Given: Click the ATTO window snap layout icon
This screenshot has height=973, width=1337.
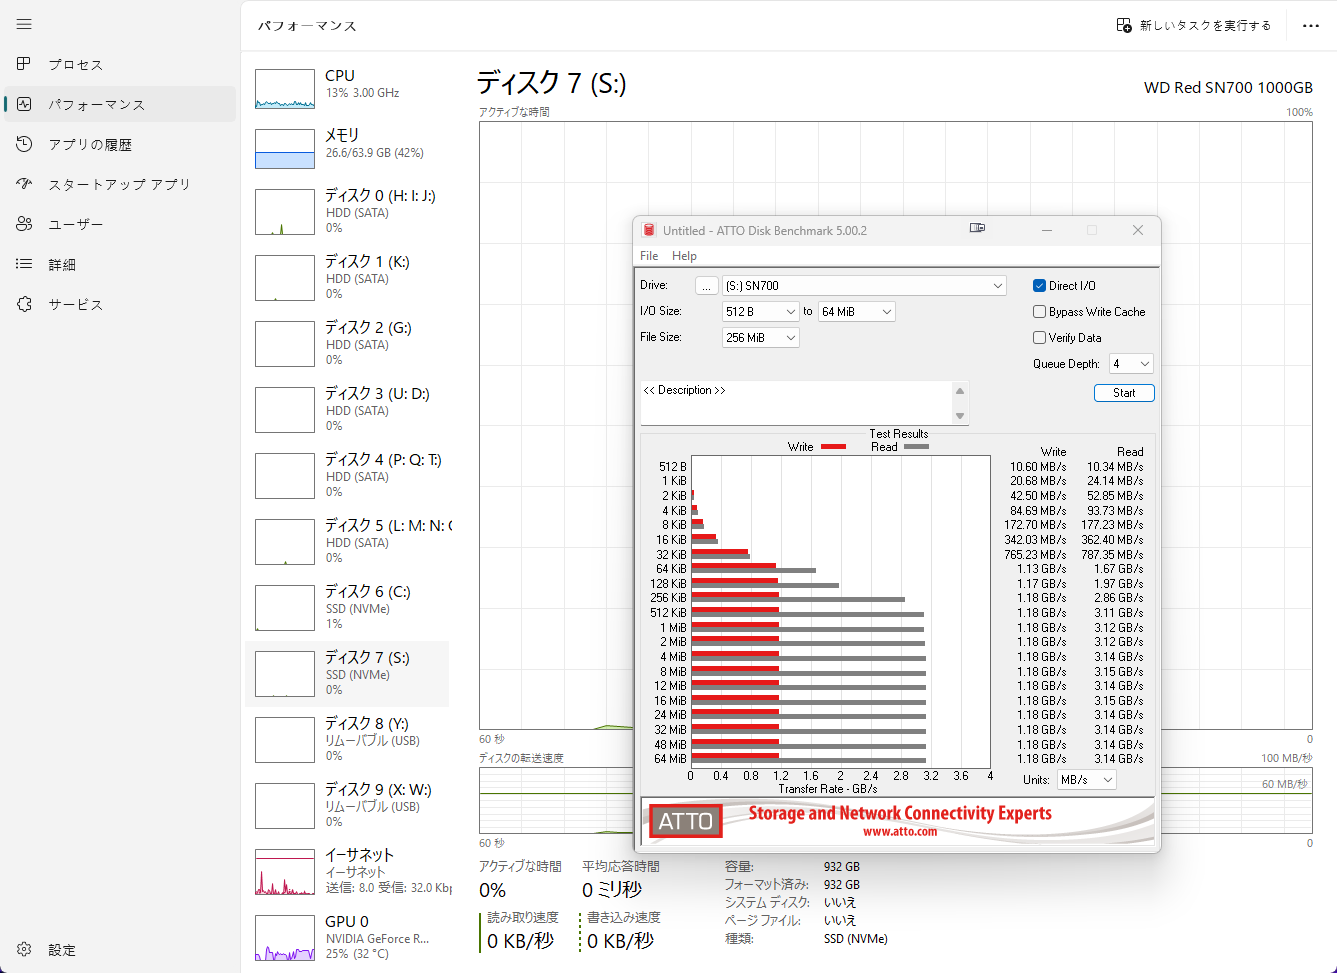Looking at the screenshot, I should [977, 229].
